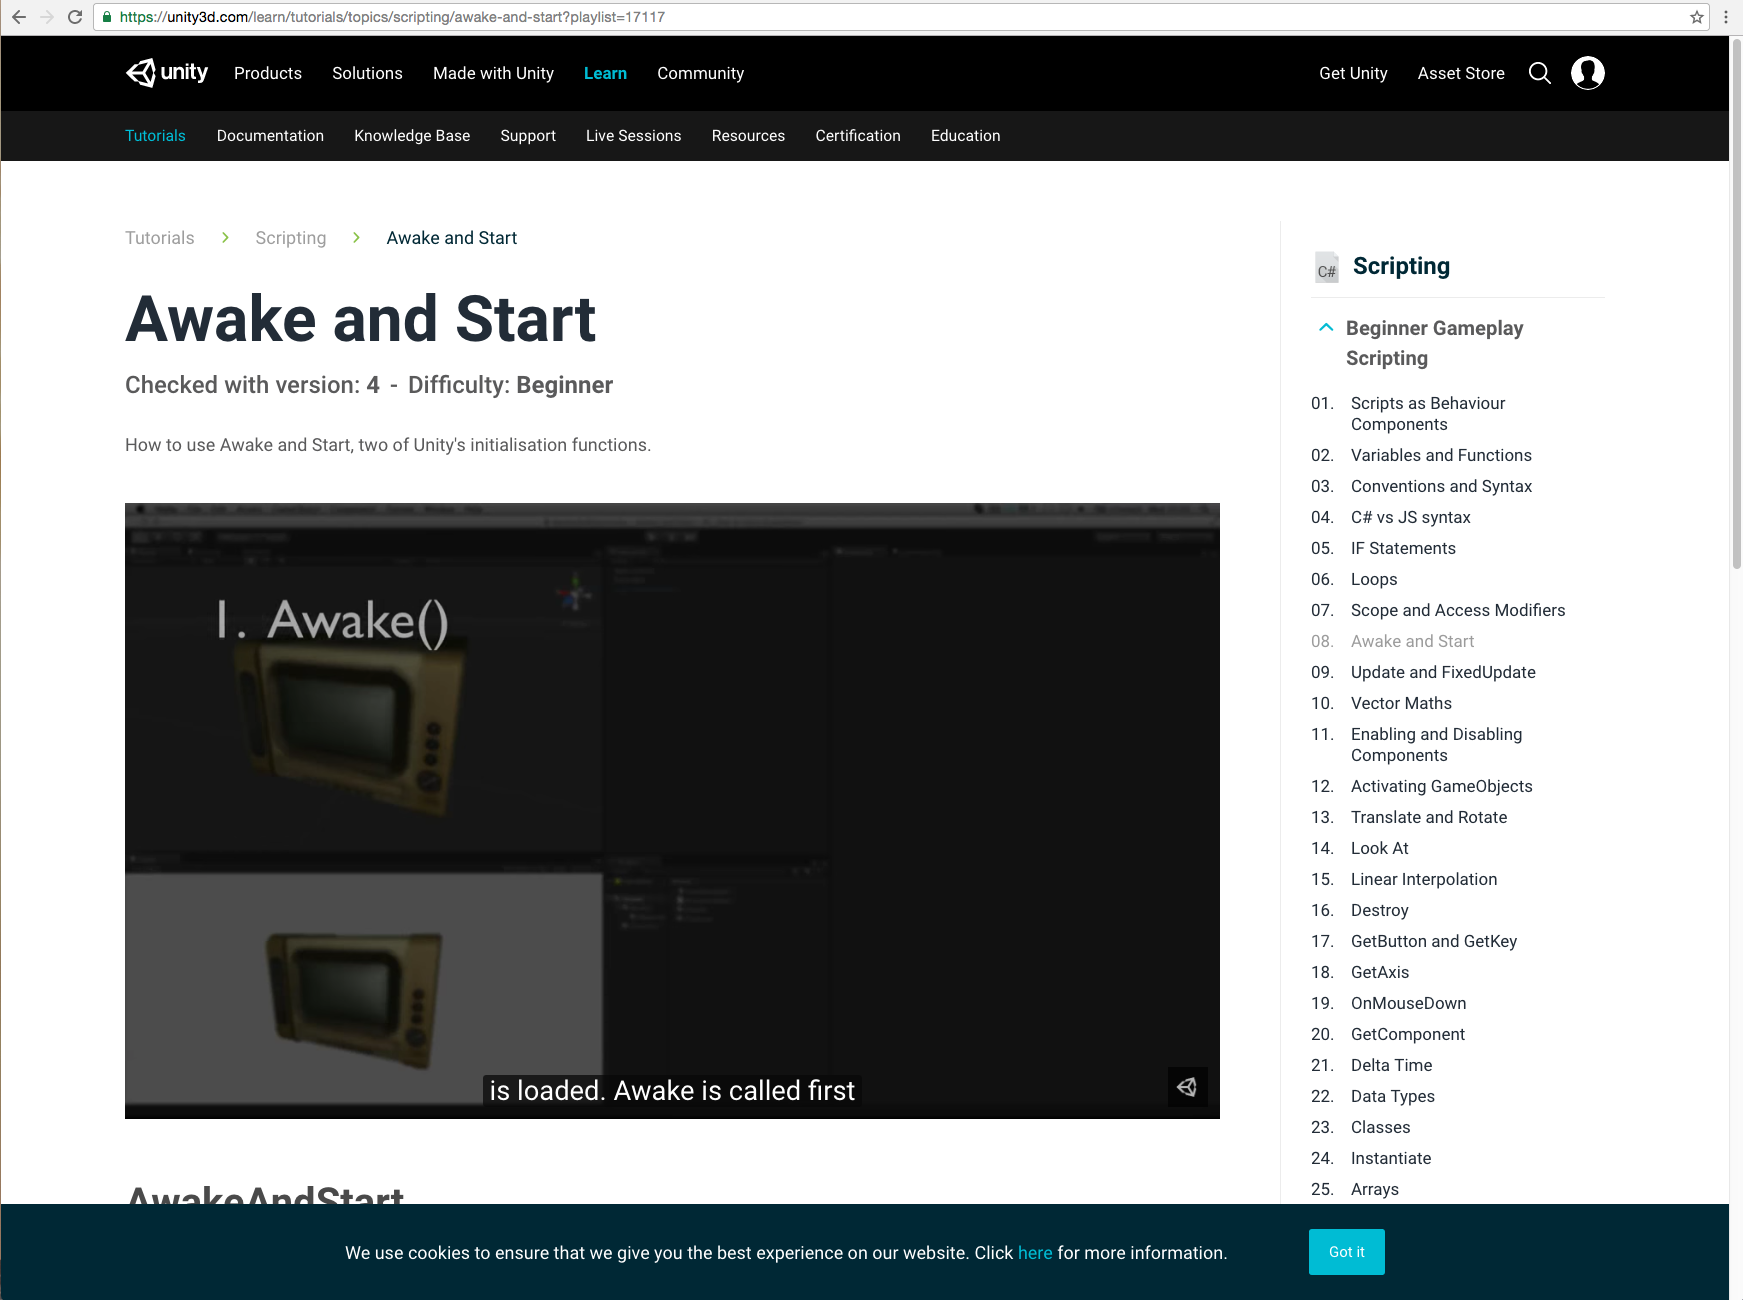
Task: Open the Solutions menu
Action: point(367,73)
